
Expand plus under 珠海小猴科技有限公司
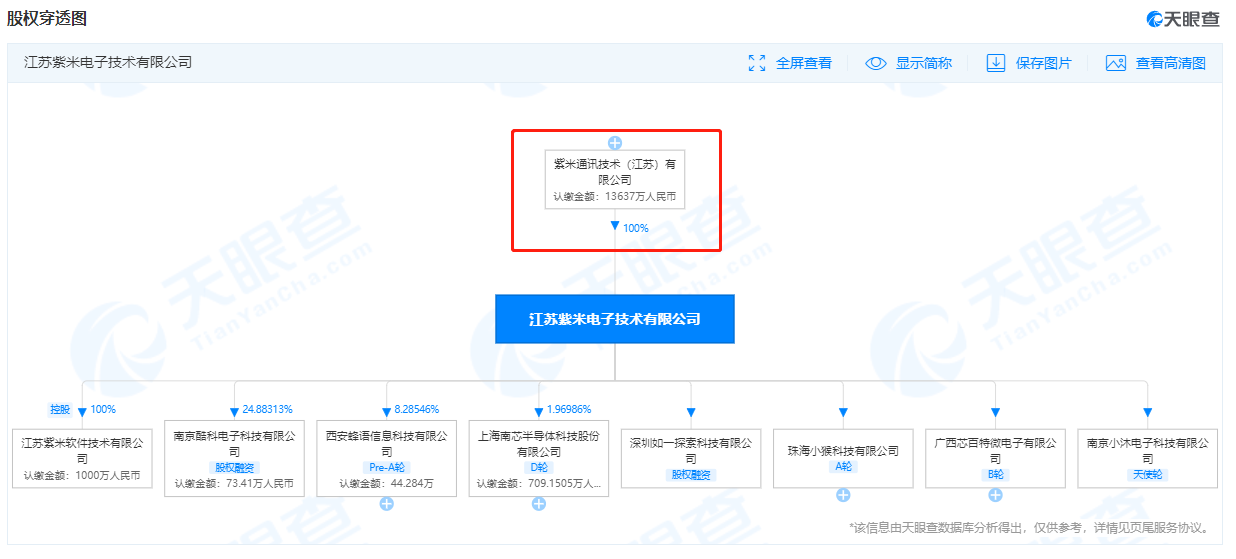click(x=843, y=495)
